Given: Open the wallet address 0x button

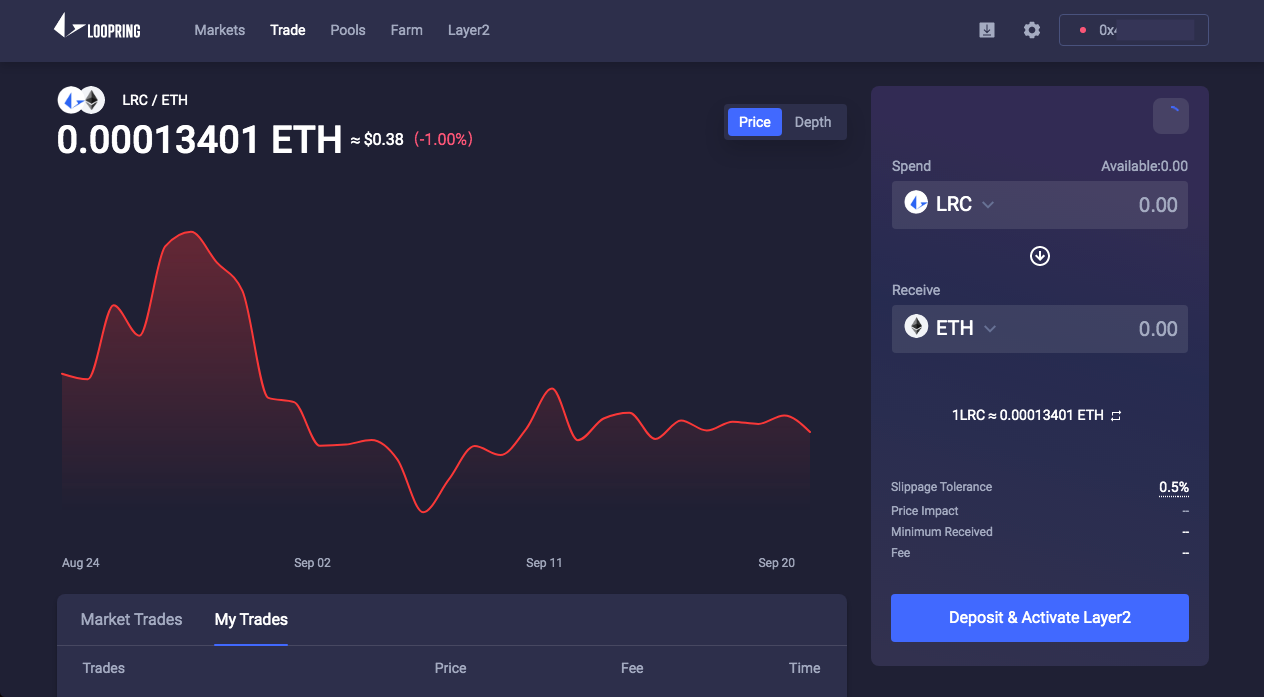Looking at the screenshot, I should [x=1134, y=30].
